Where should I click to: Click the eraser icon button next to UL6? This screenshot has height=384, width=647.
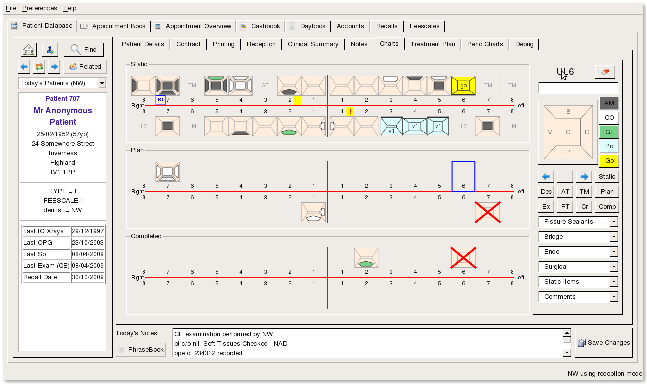tap(605, 72)
